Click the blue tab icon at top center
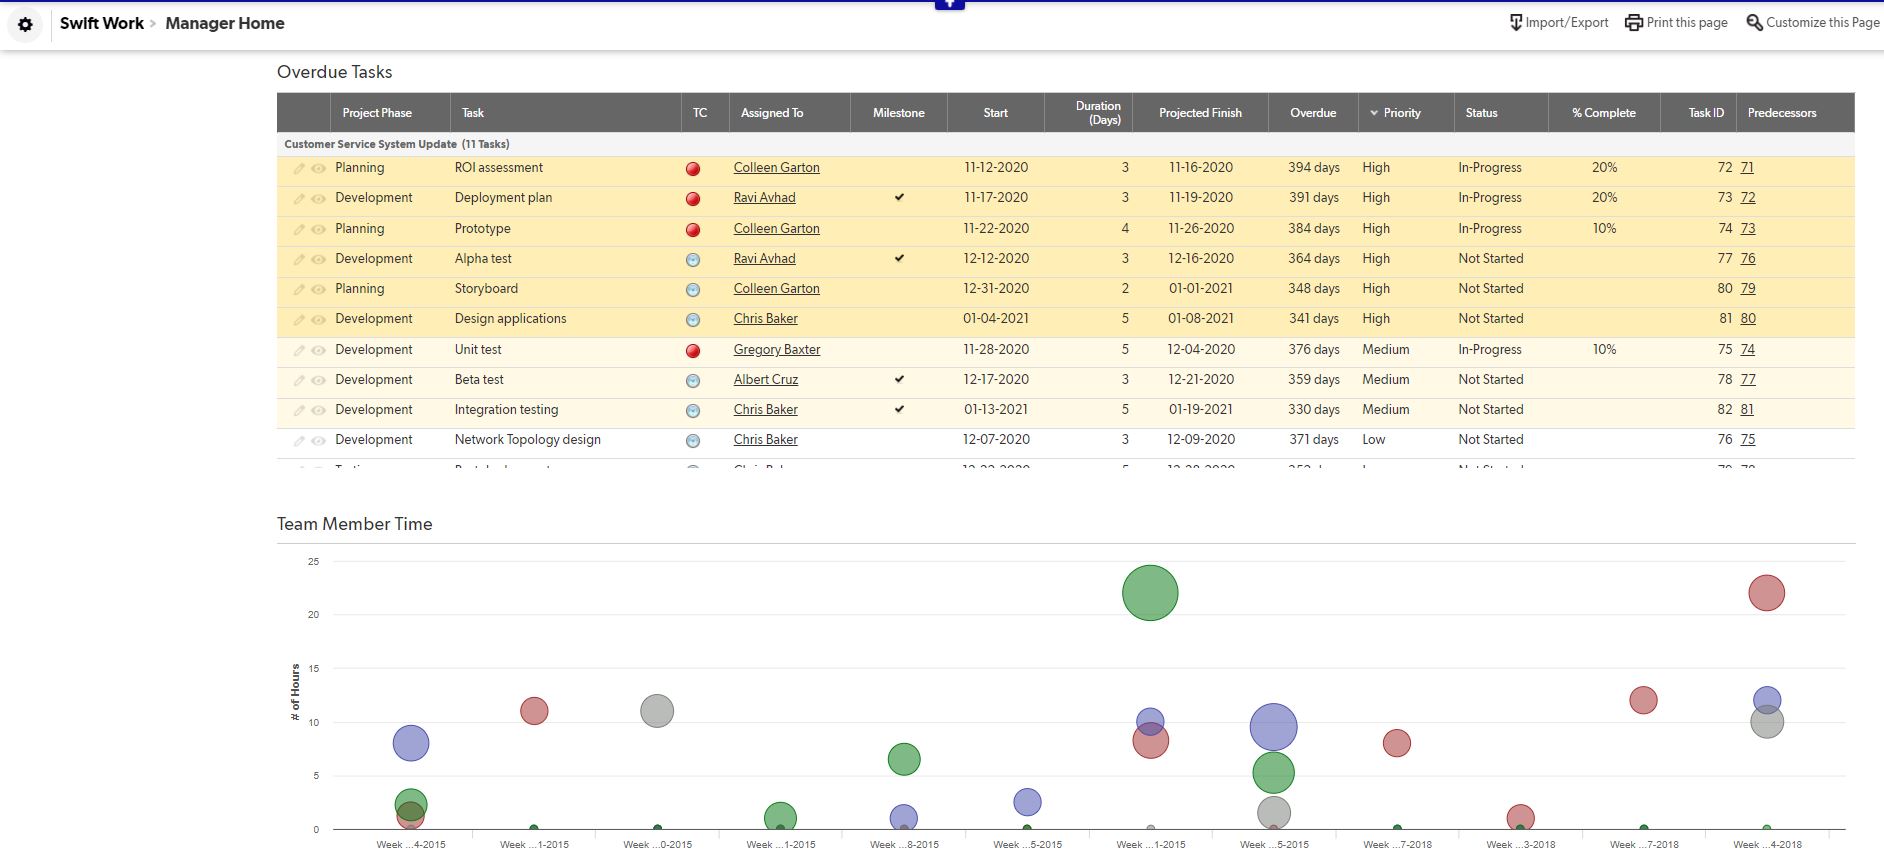 pos(949,4)
